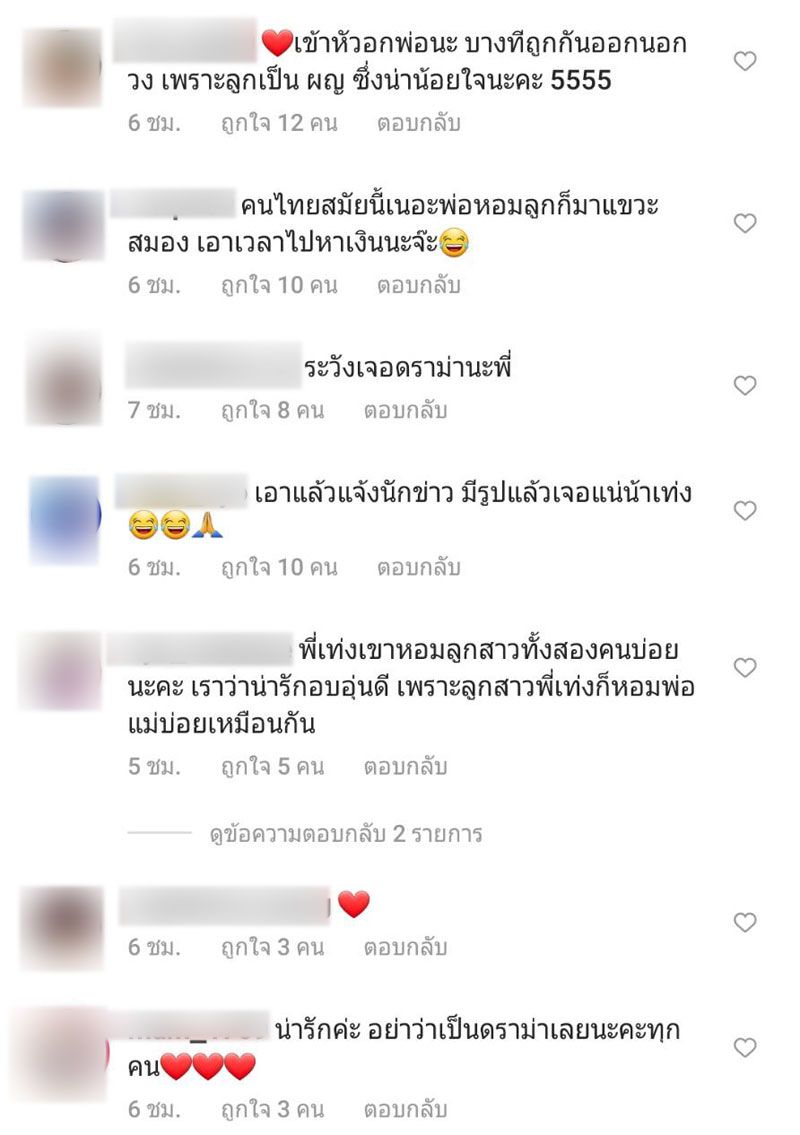Expand ดูข้อความตอบกลับ 2 รายการ replies
This screenshot has width=800, height=1135.
pyautogui.click(x=345, y=834)
